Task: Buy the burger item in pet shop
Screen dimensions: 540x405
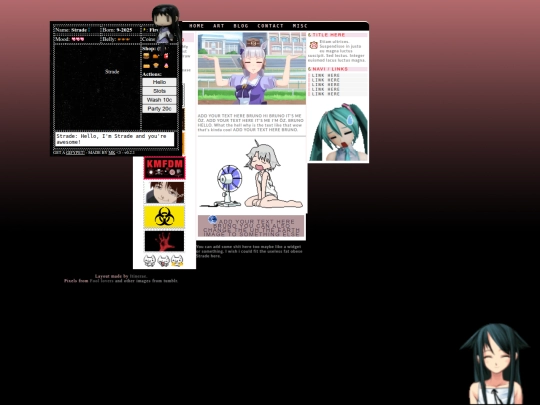Action: point(146,56)
